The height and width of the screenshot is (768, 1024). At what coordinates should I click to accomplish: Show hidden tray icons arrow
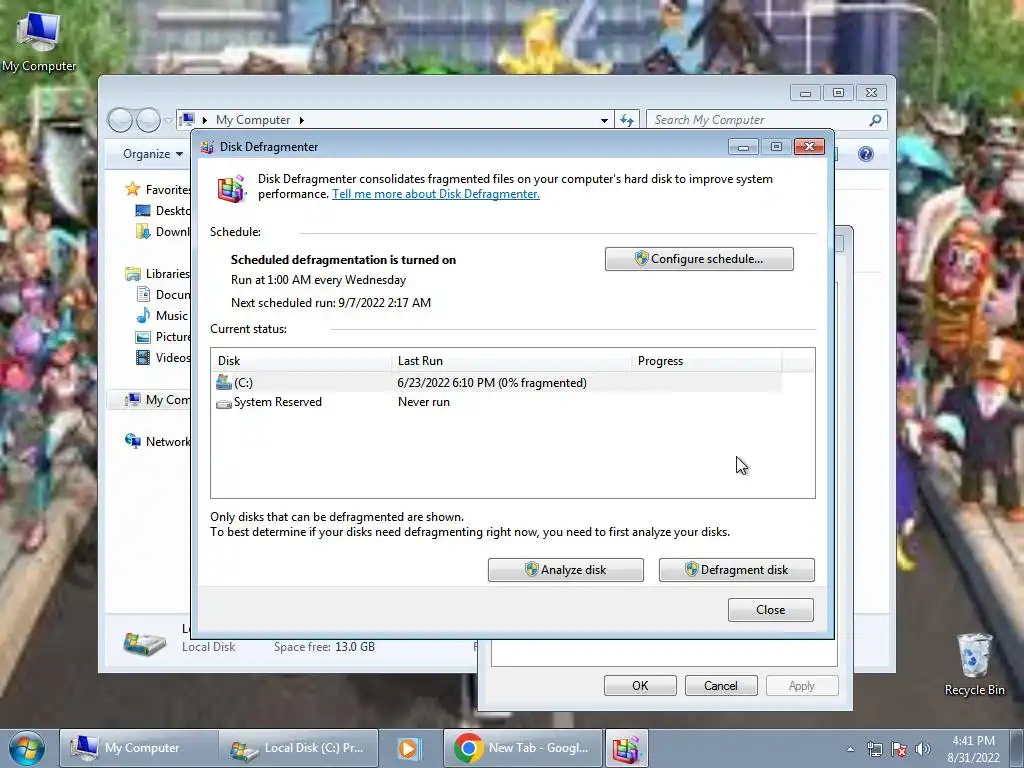(850, 749)
